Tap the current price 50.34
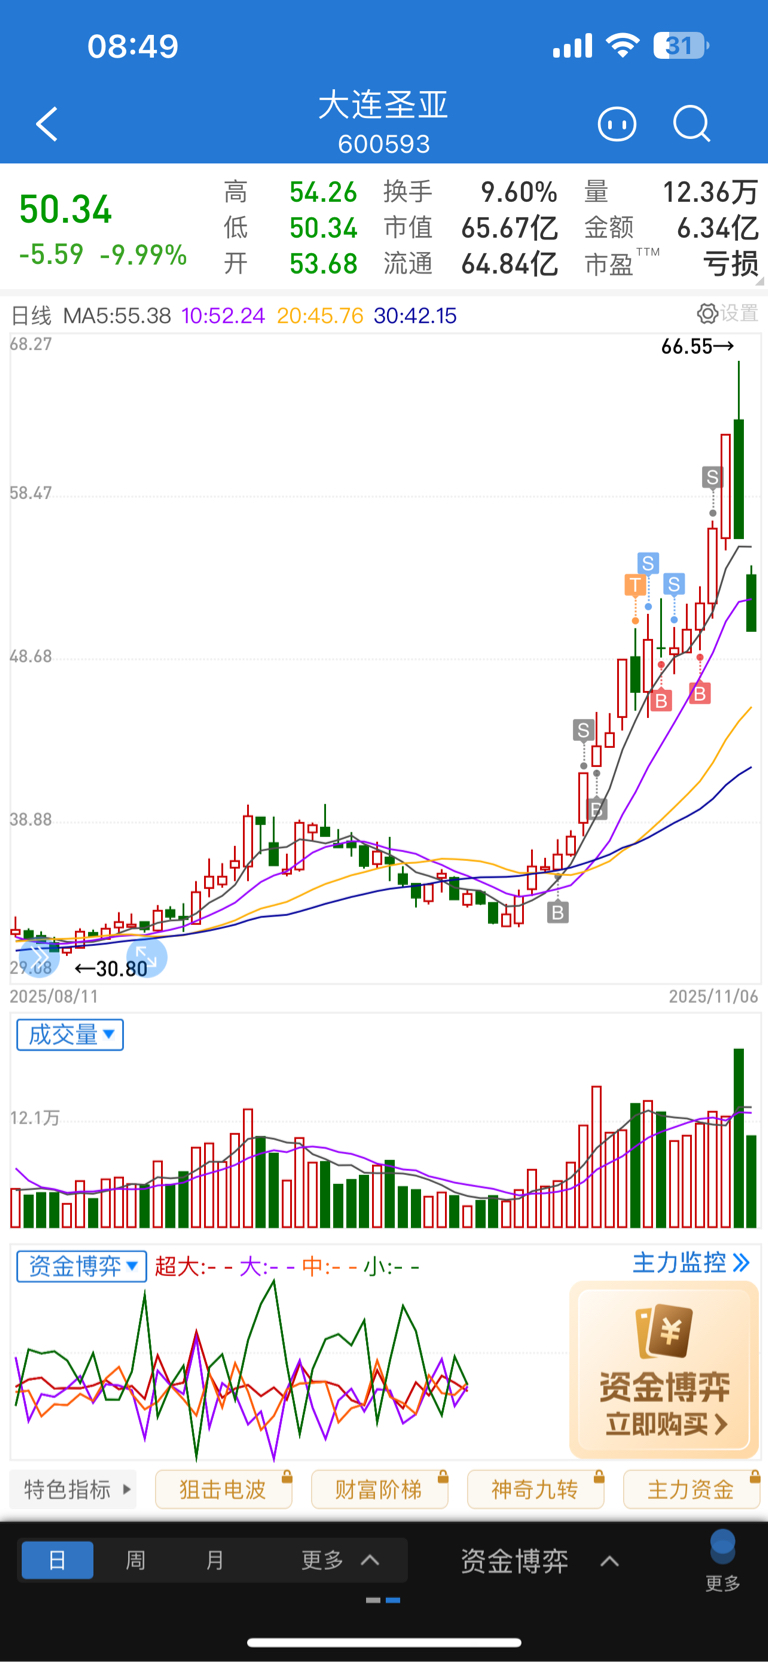Image resolution: width=768 pixels, height=1662 pixels. tap(66, 209)
